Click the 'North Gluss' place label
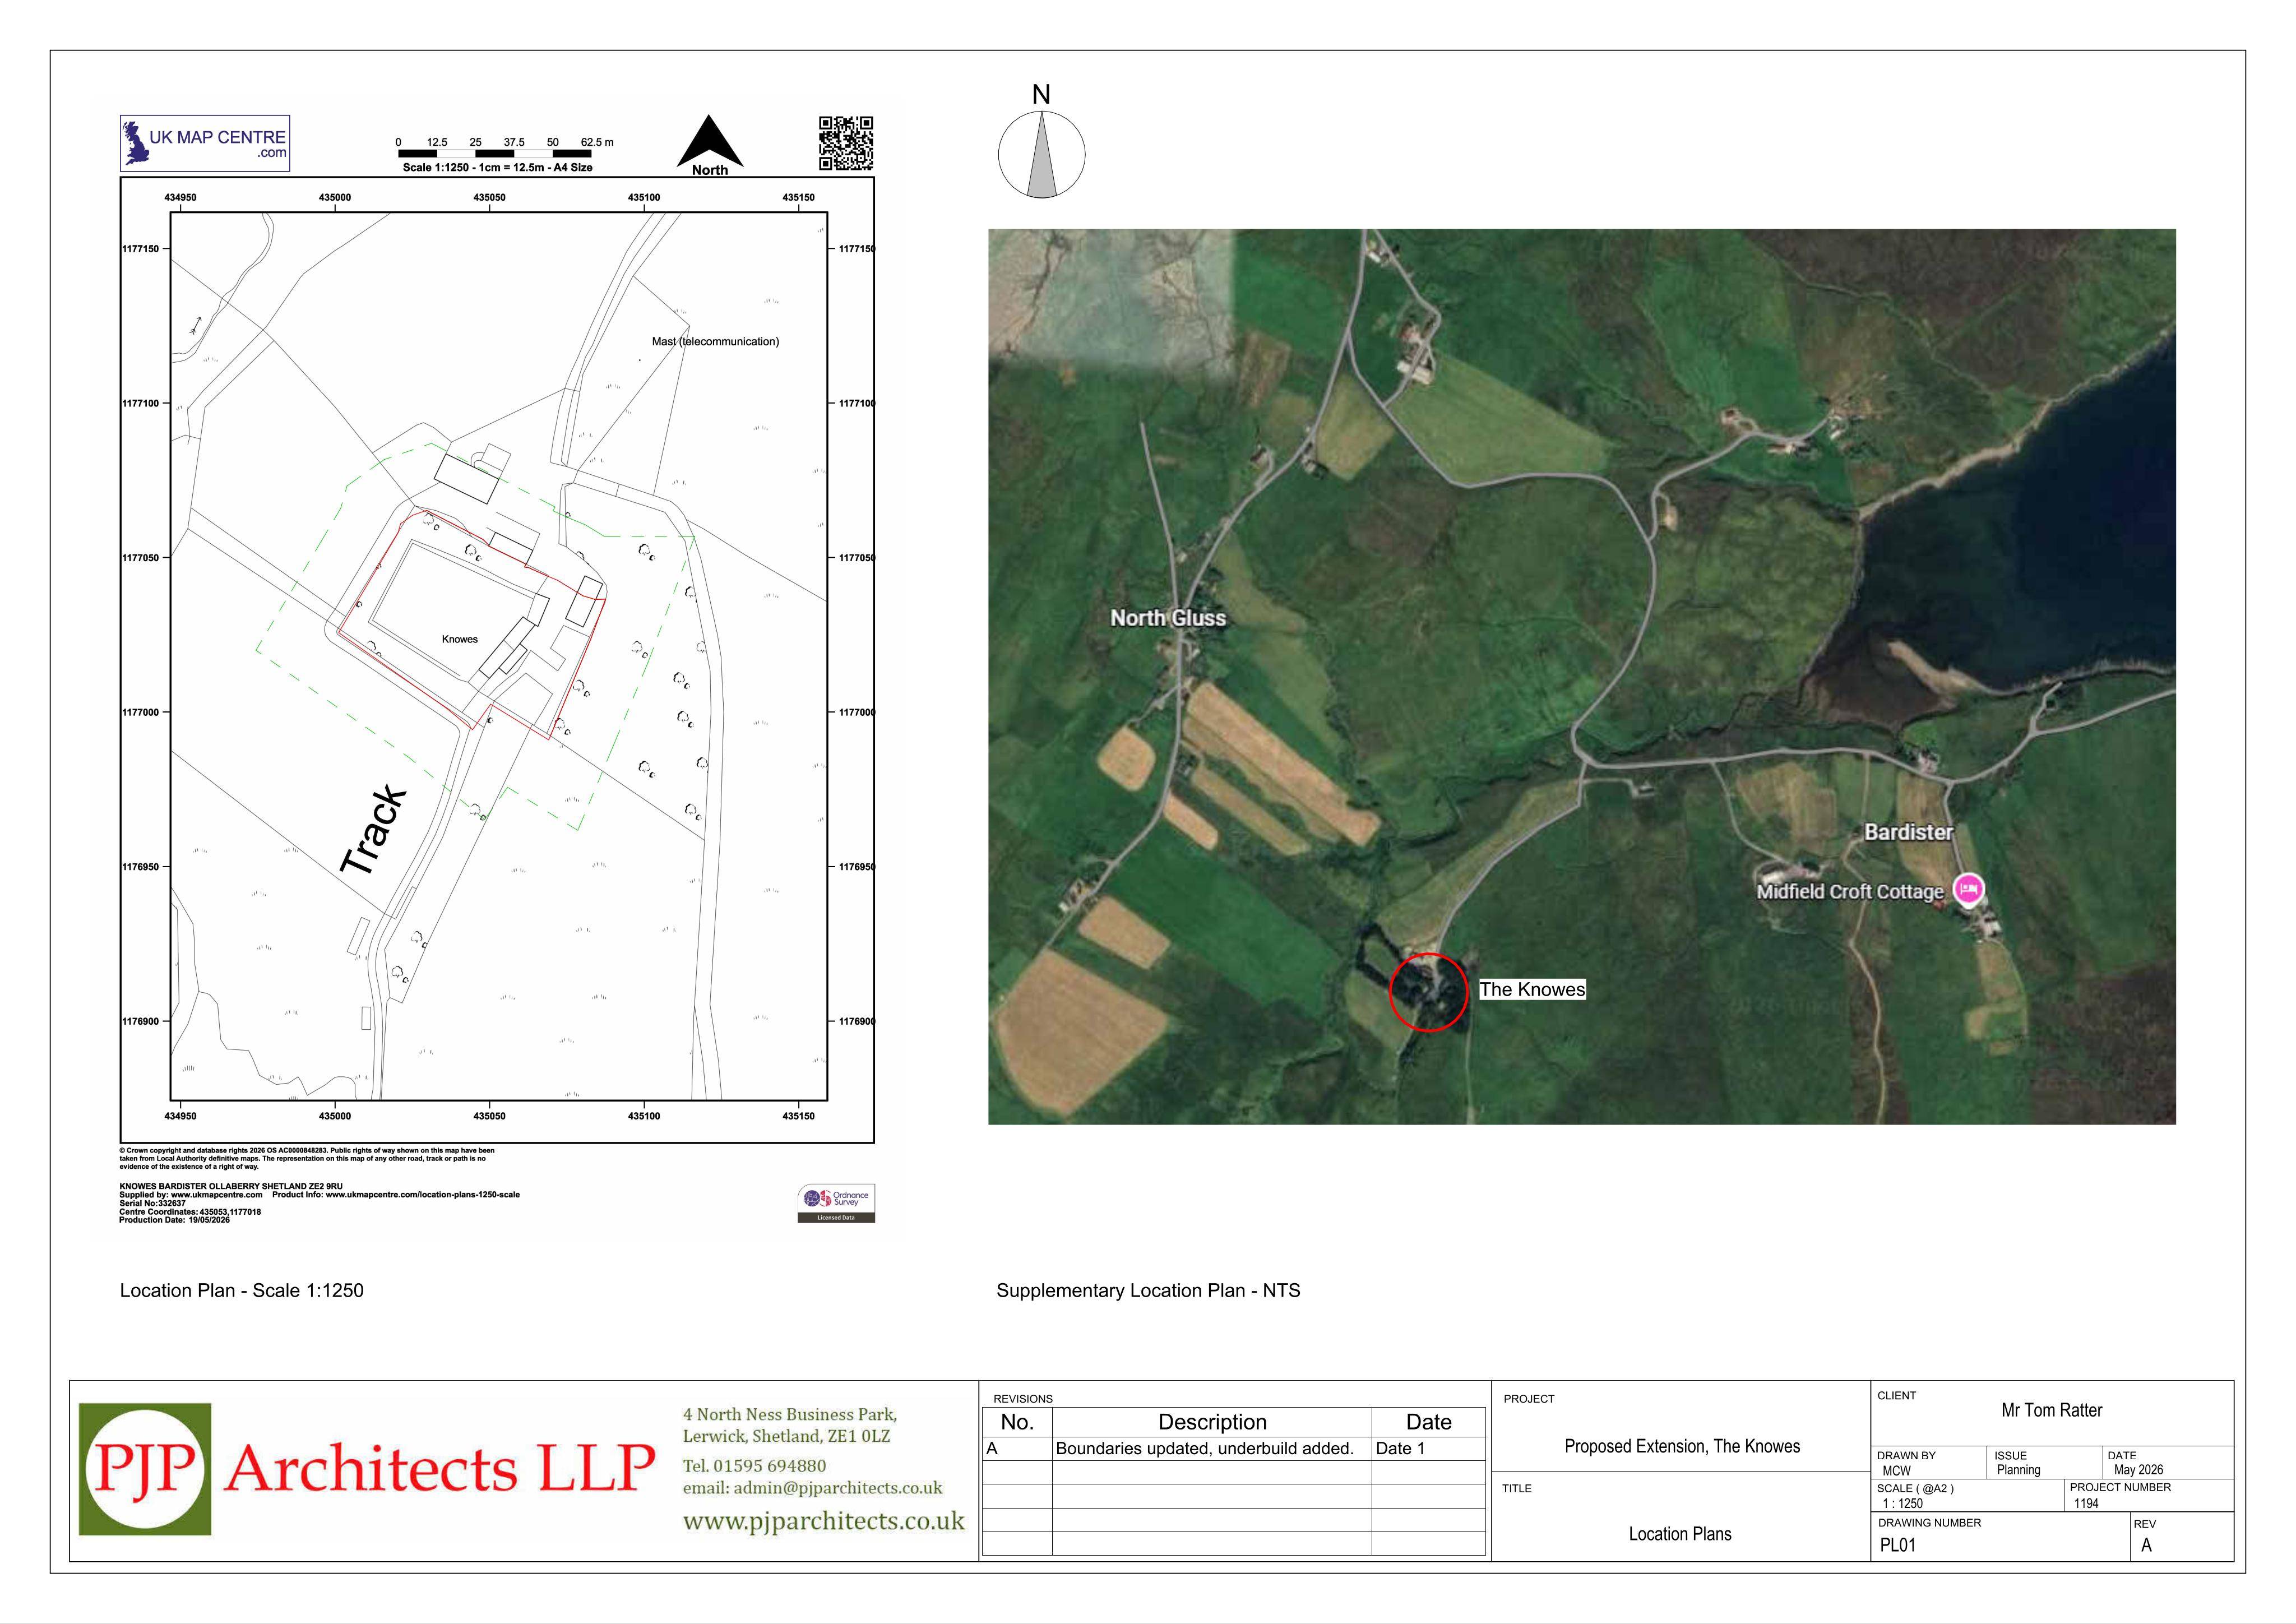 click(1168, 618)
